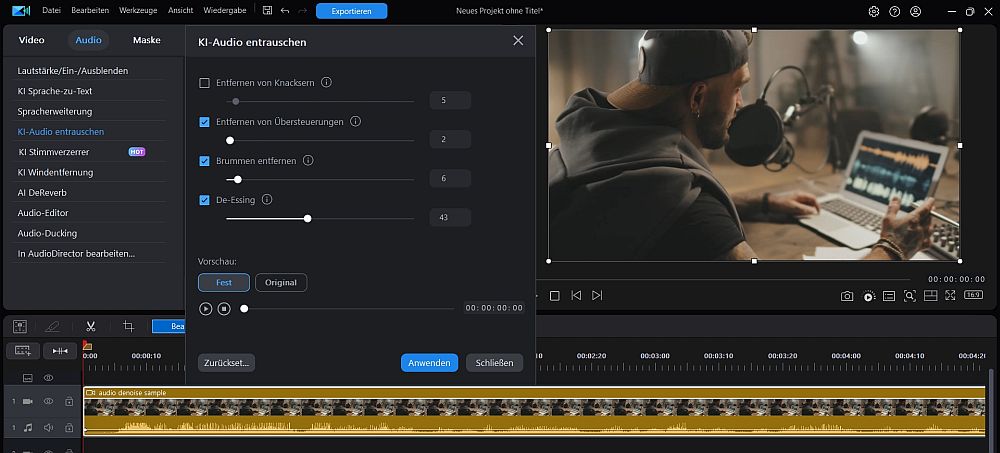Viewport: 1000px width, 453px height.
Task: Reset settings with Zurückset... button
Action: [x=226, y=363]
